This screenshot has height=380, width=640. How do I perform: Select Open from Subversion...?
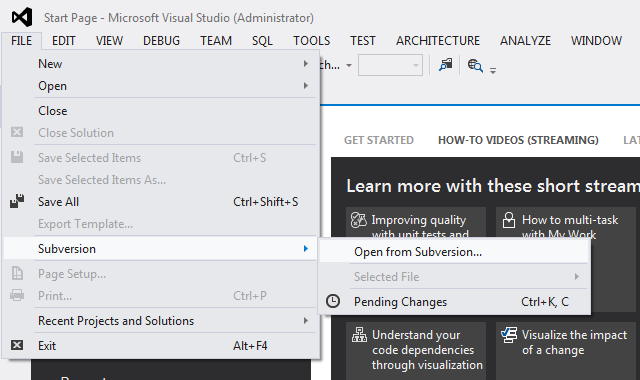click(x=454, y=252)
